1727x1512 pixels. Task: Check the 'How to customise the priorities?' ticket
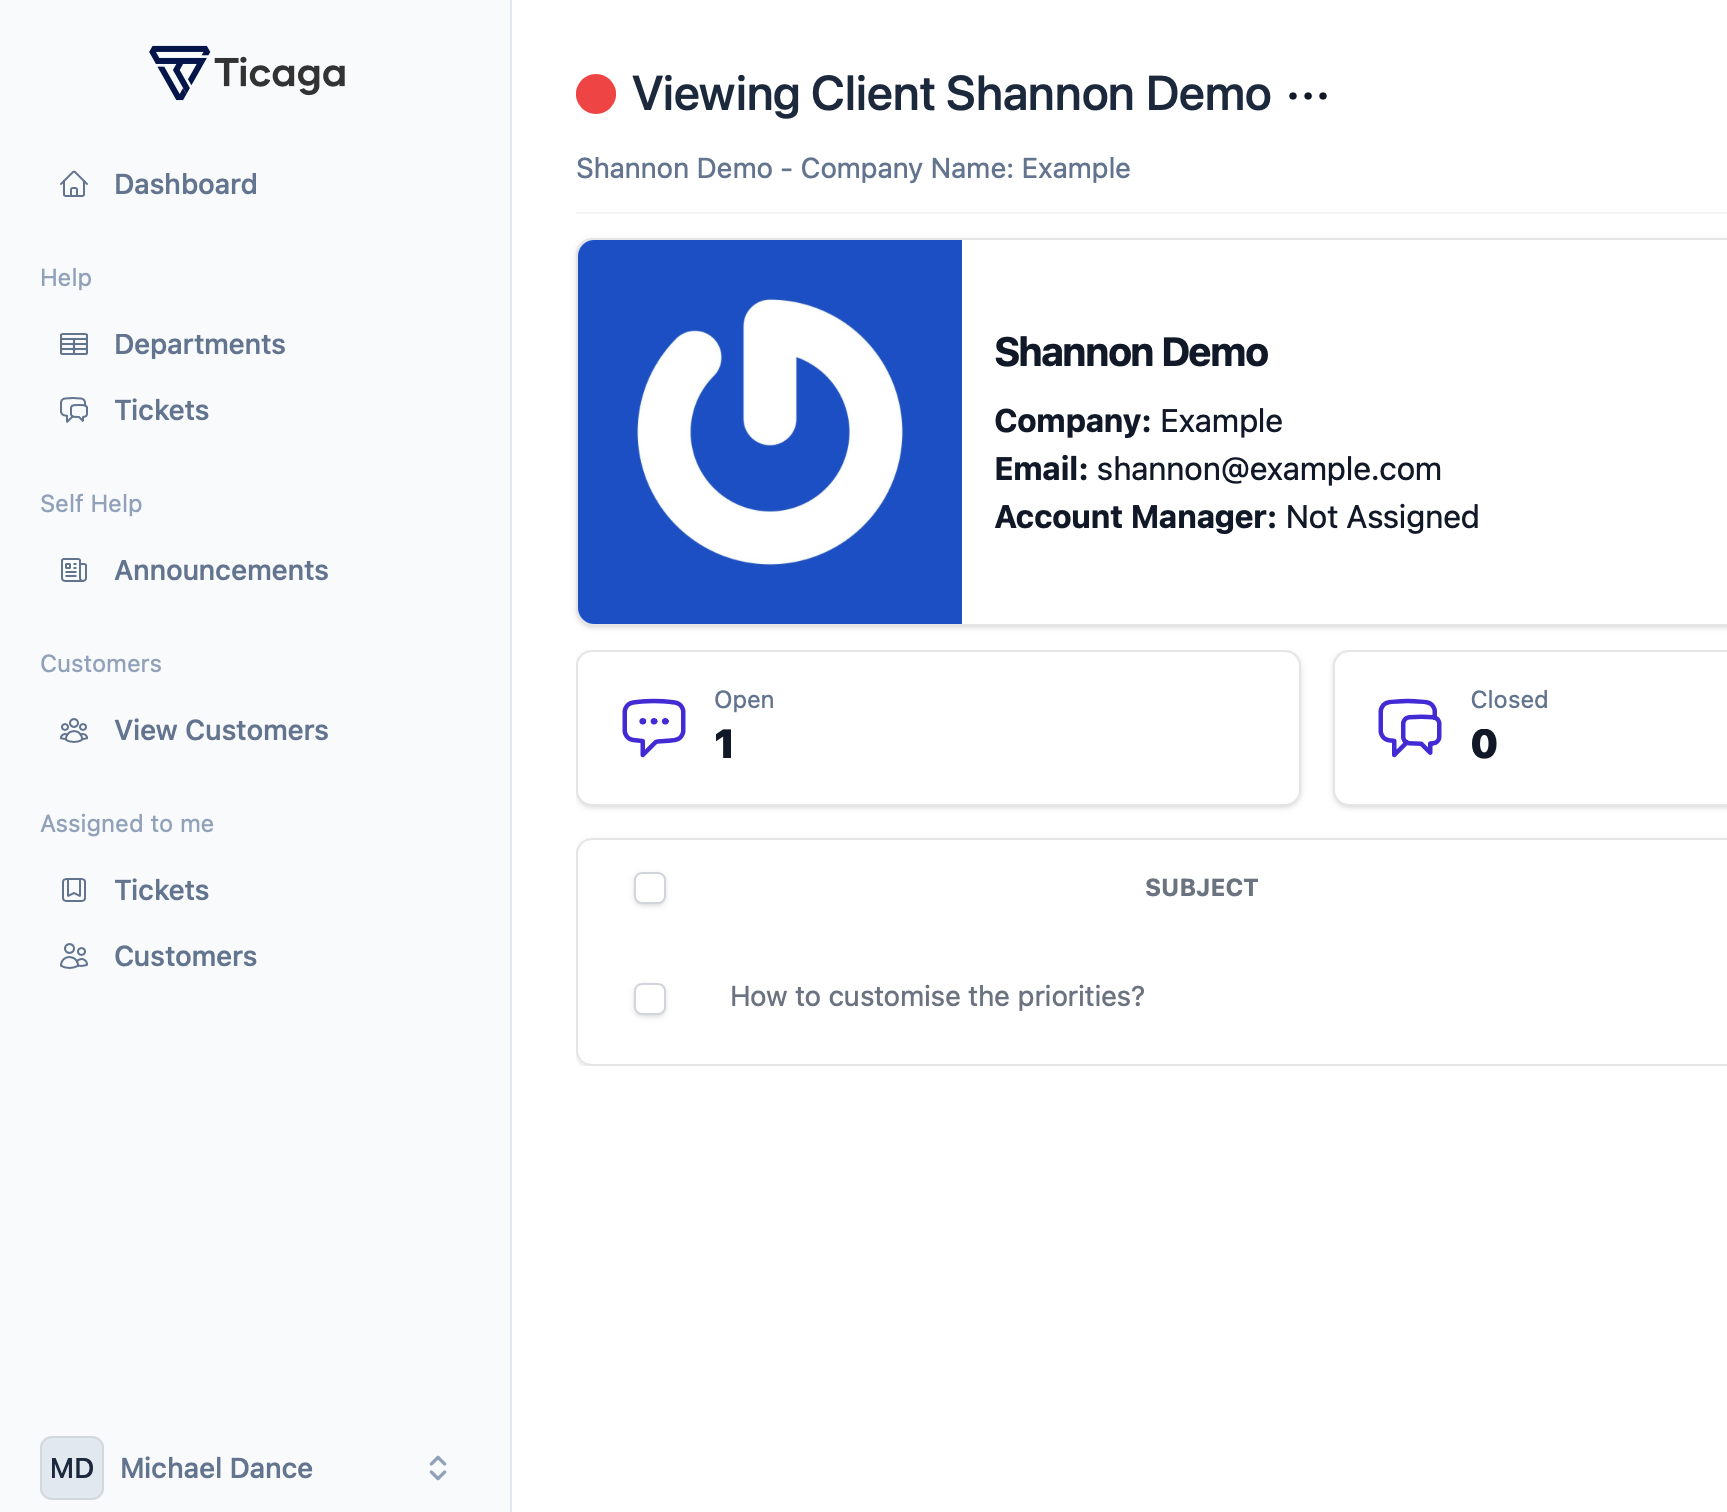650,998
